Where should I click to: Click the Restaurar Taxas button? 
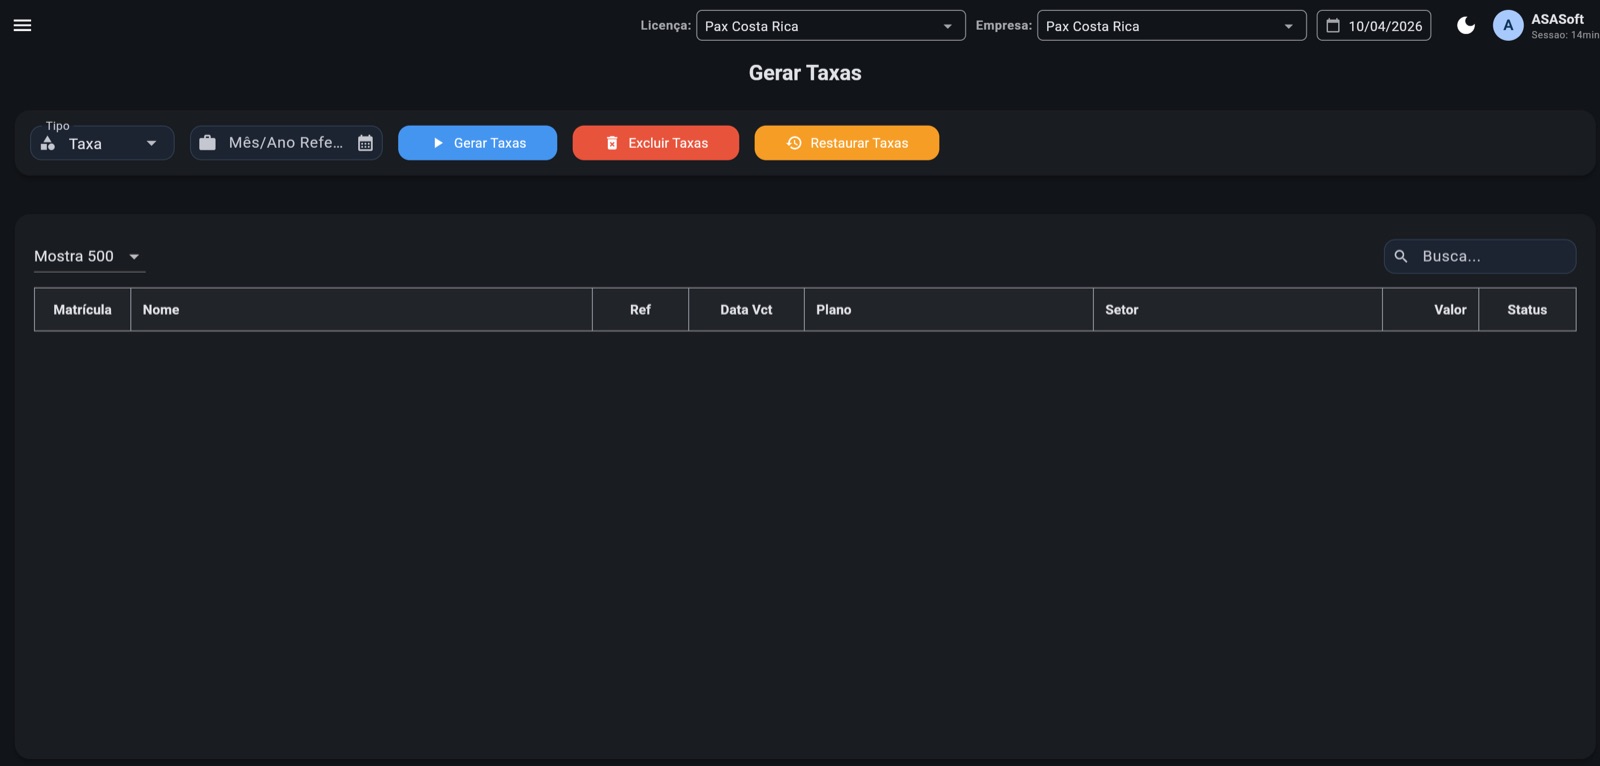click(846, 143)
